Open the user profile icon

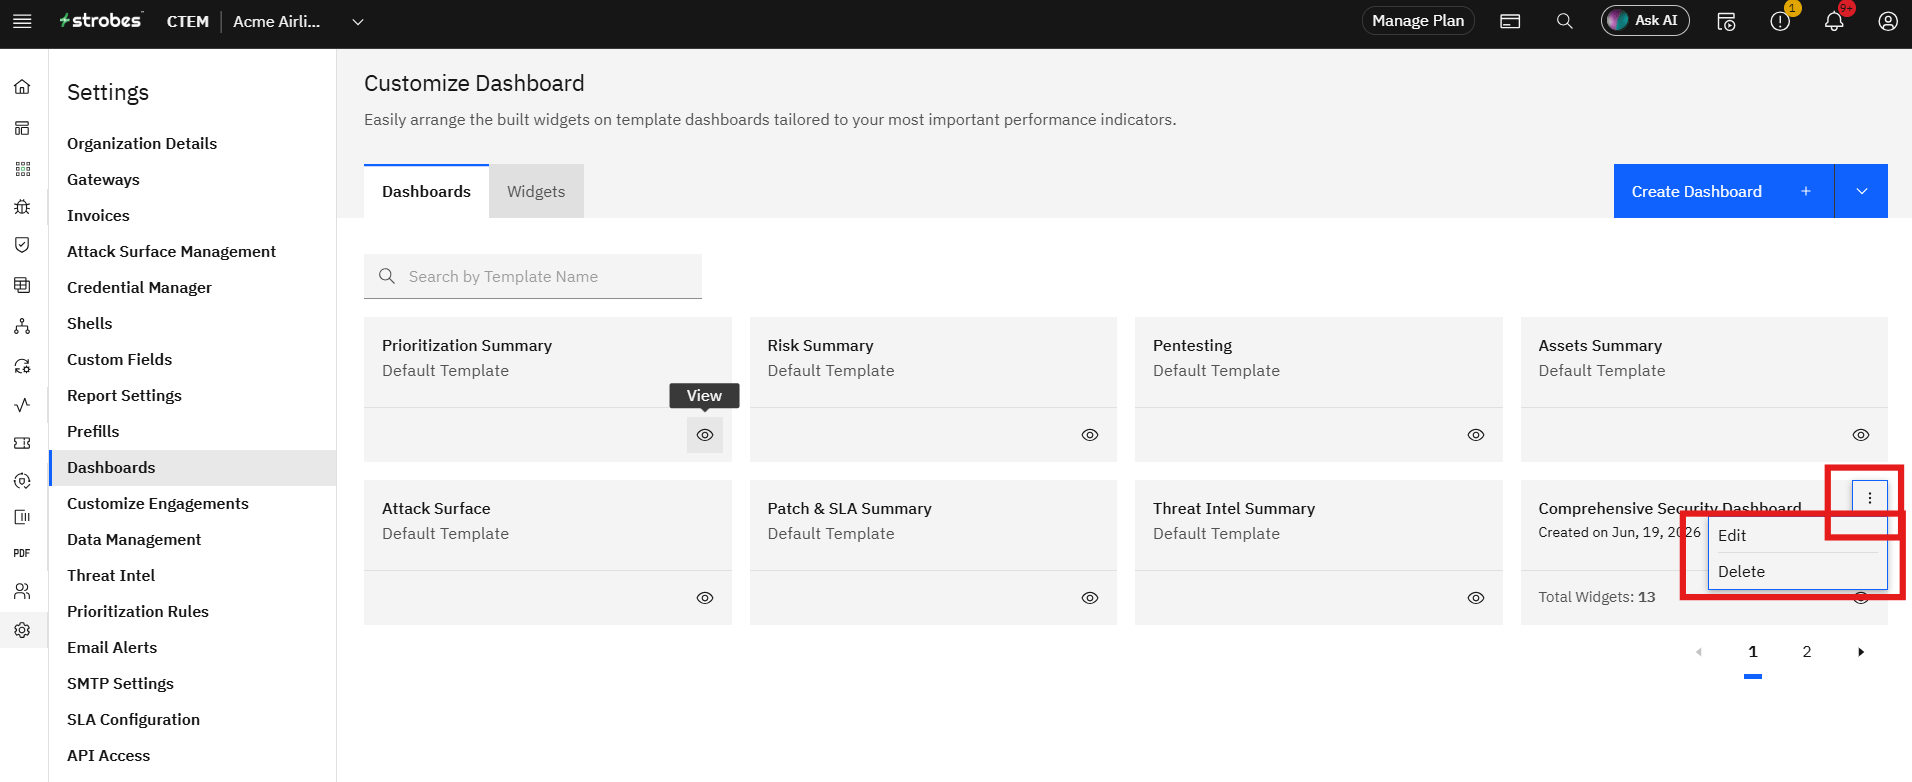pos(1888,21)
